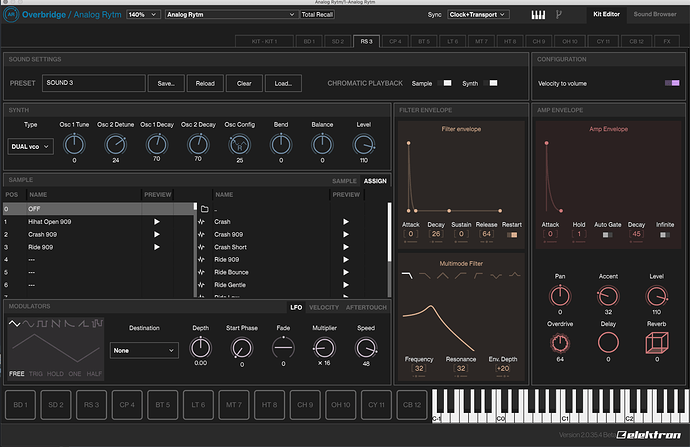The image size is (690, 447).
Task: Open the BD 1 track tab
Action: point(309,41)
